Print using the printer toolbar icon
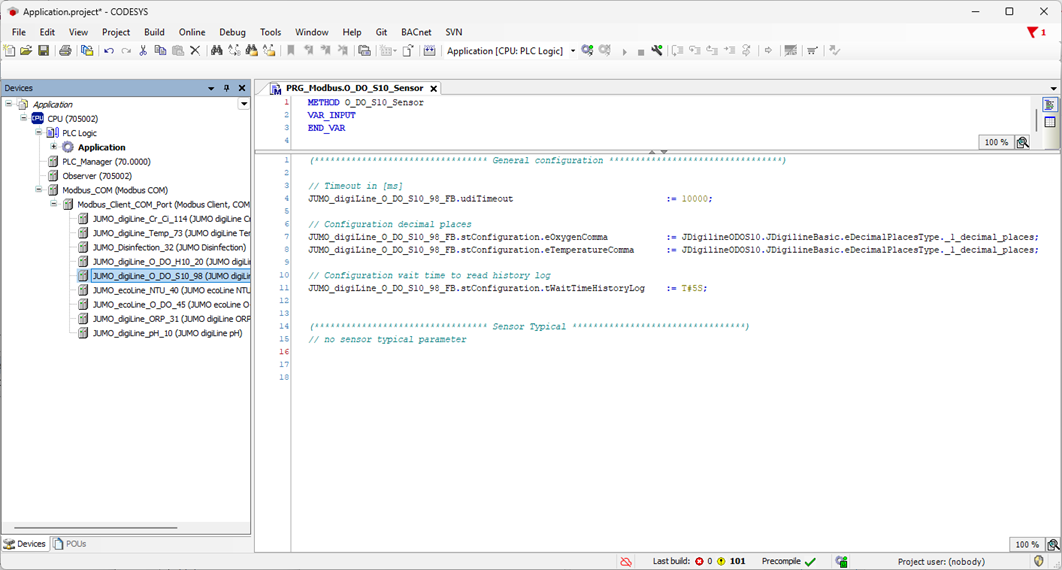 65,51
